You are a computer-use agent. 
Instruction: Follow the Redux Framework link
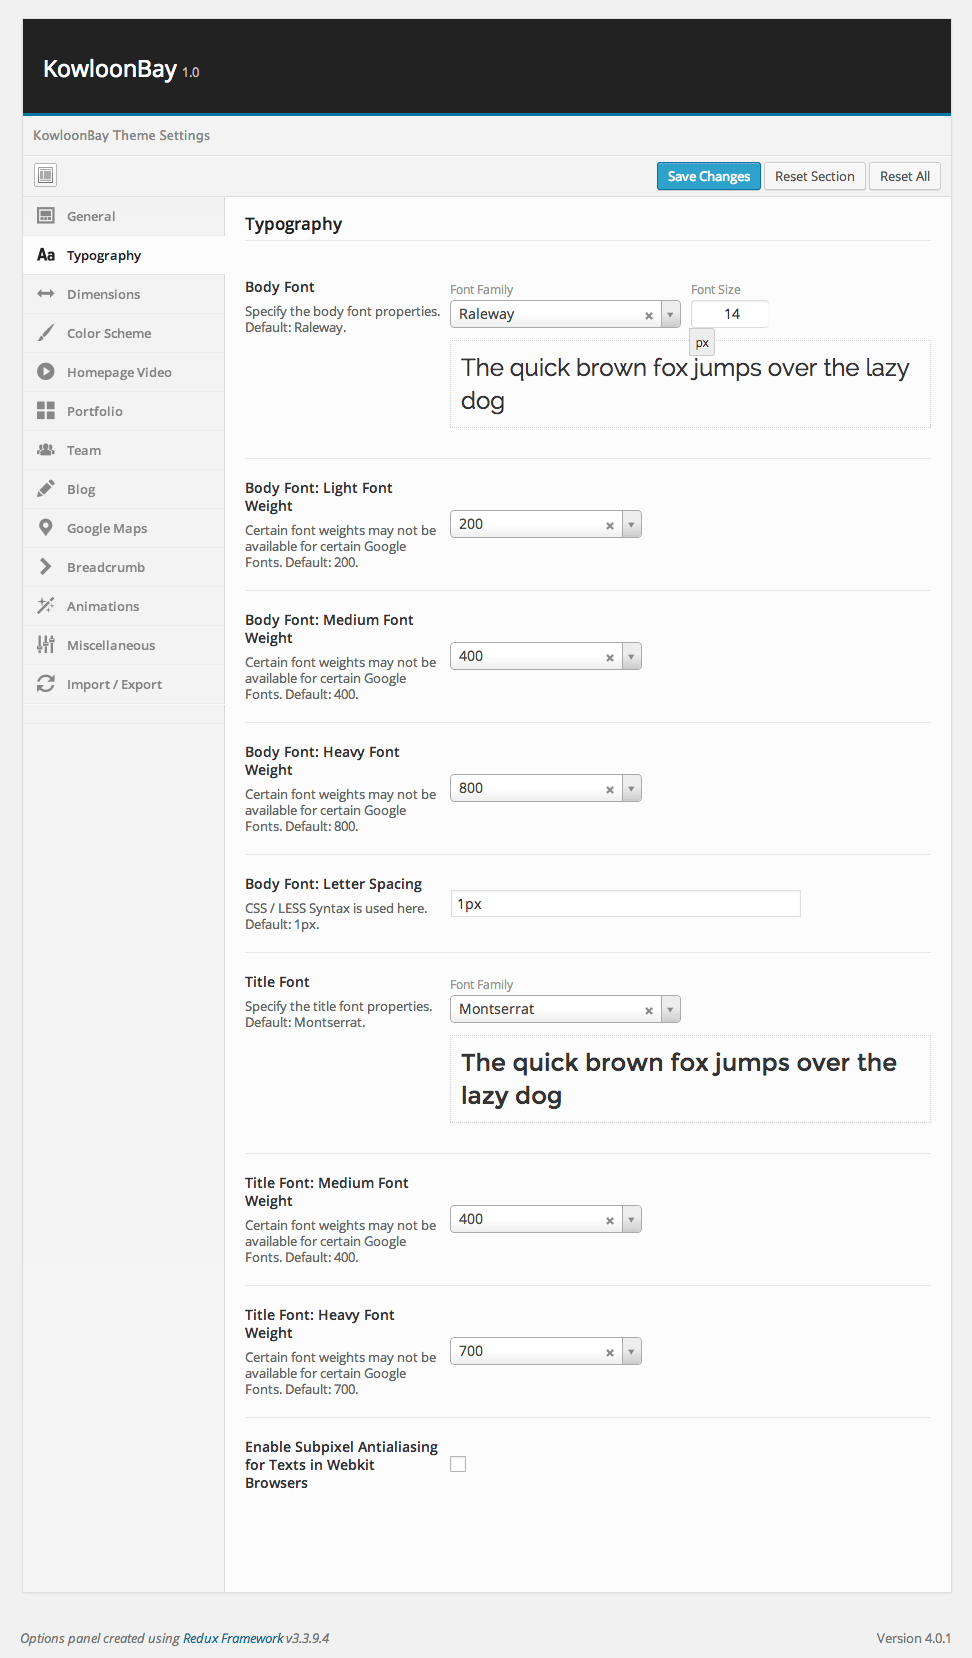click(x=233, y=1638)
